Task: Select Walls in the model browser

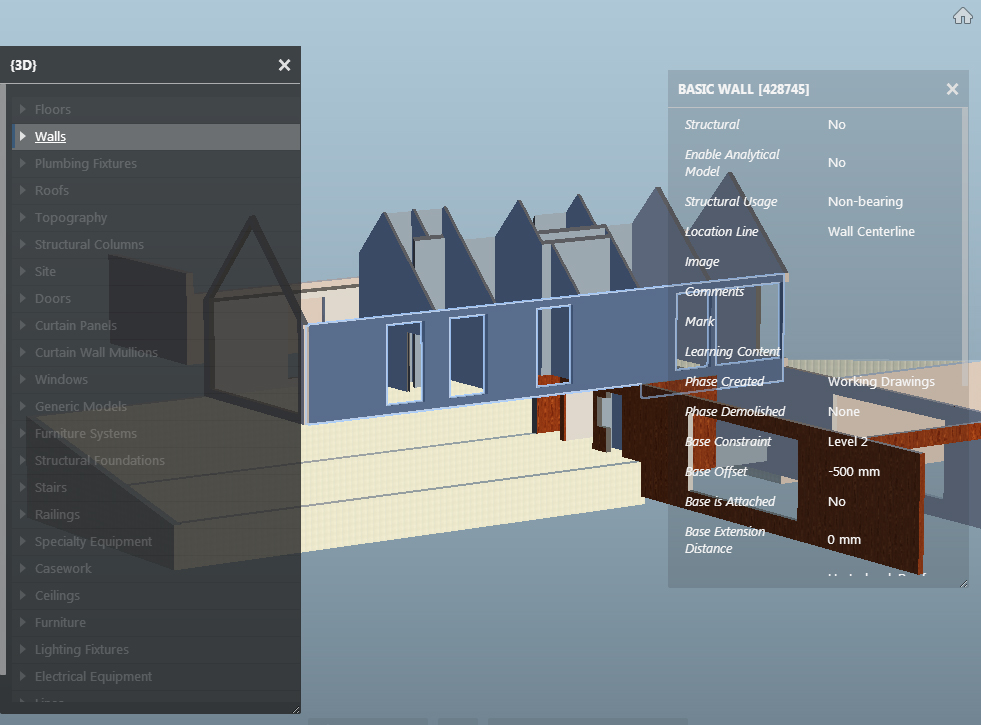Action: [50, 137]
